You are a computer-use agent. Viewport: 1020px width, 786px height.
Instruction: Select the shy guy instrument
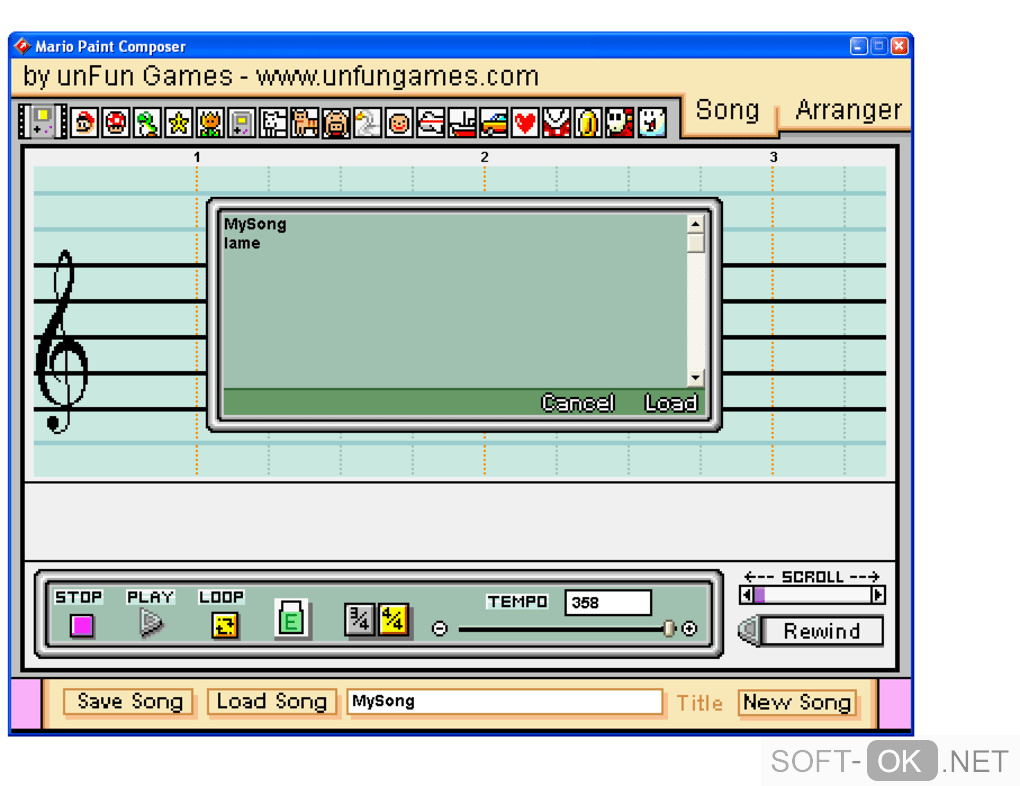tap(619, 122)
